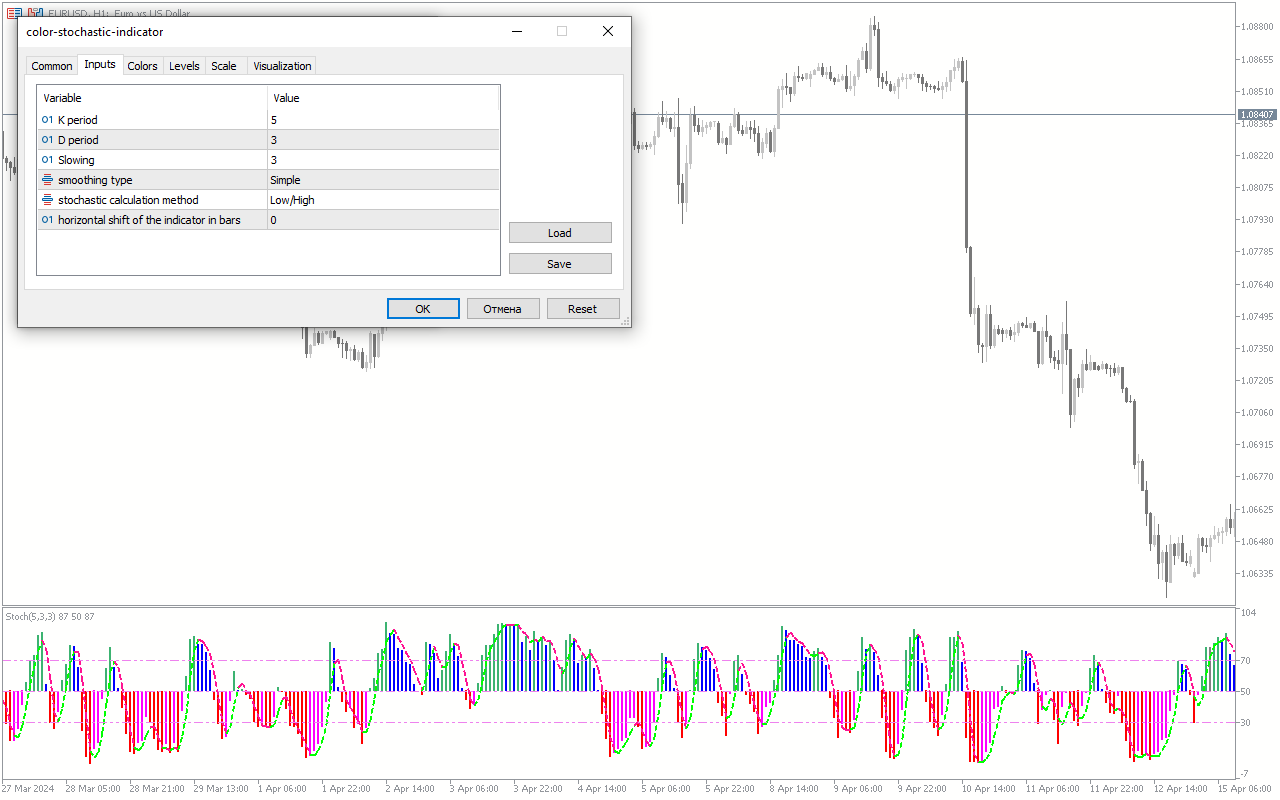
Task: Click the D period variable name
Action: click(x=78, y=140)
